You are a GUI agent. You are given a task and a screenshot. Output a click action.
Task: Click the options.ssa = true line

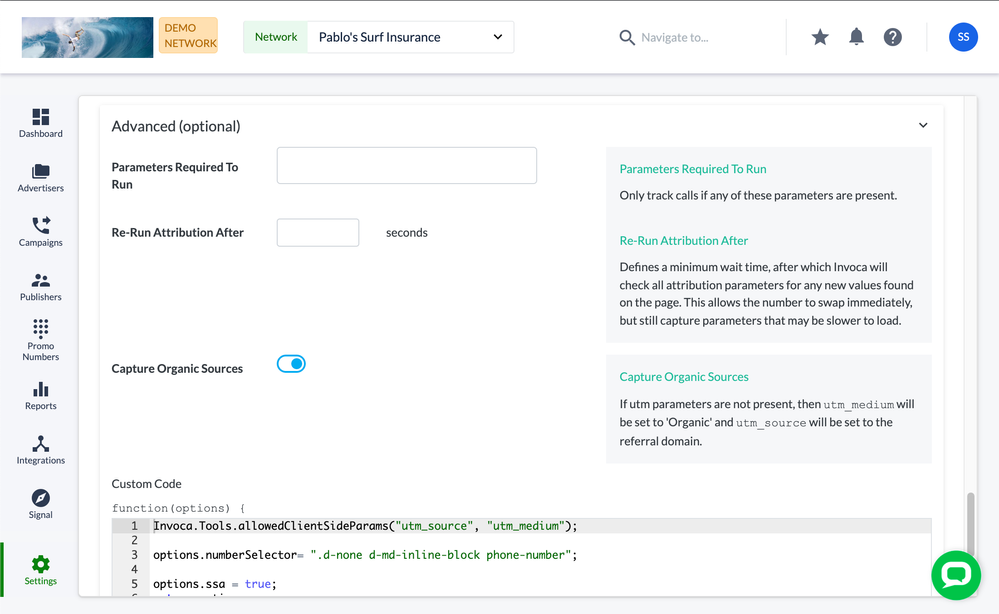[215, 584]
